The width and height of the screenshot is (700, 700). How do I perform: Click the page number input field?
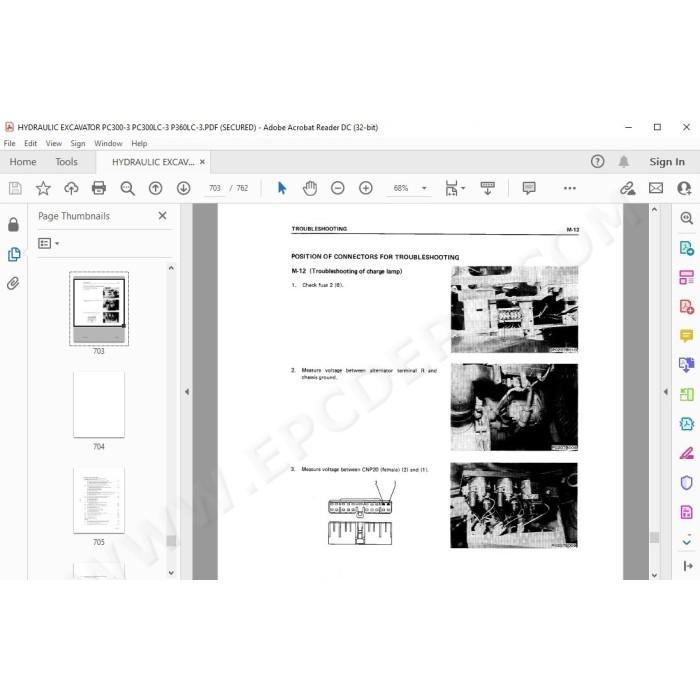tap(215, 188)
